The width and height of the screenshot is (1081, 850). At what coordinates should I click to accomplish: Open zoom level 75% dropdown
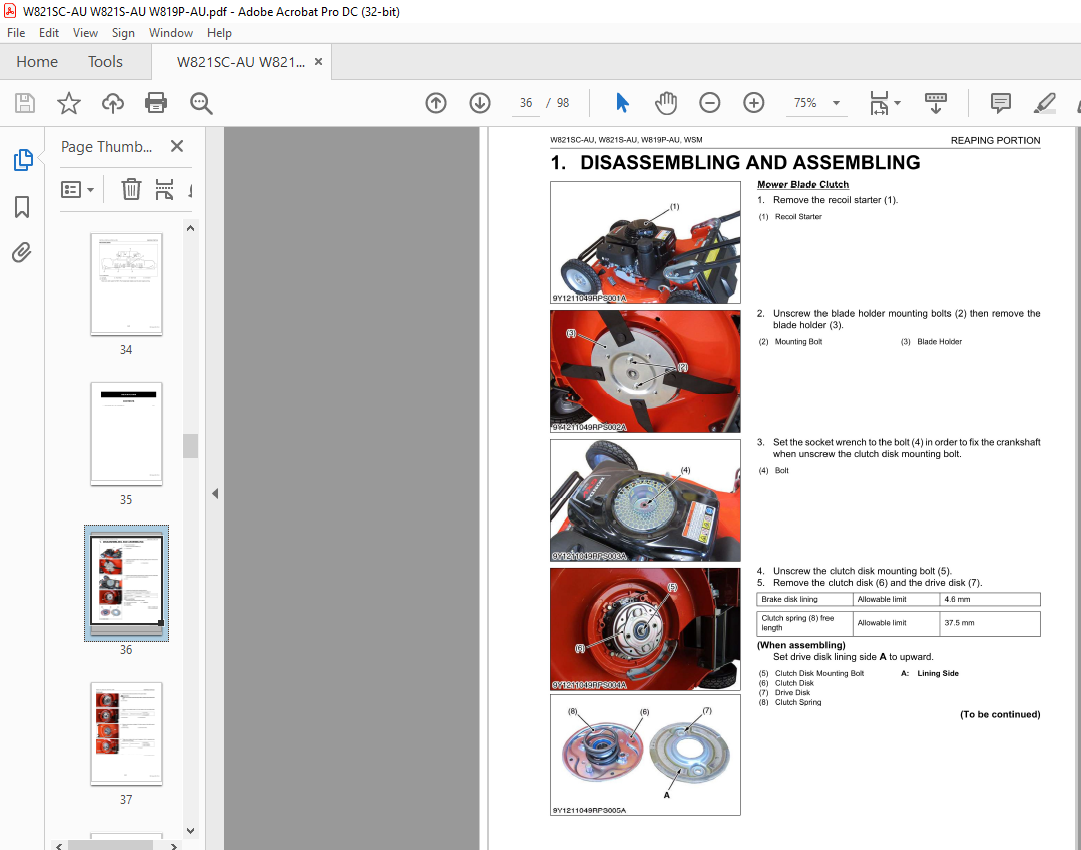click(x=836, y=103)
